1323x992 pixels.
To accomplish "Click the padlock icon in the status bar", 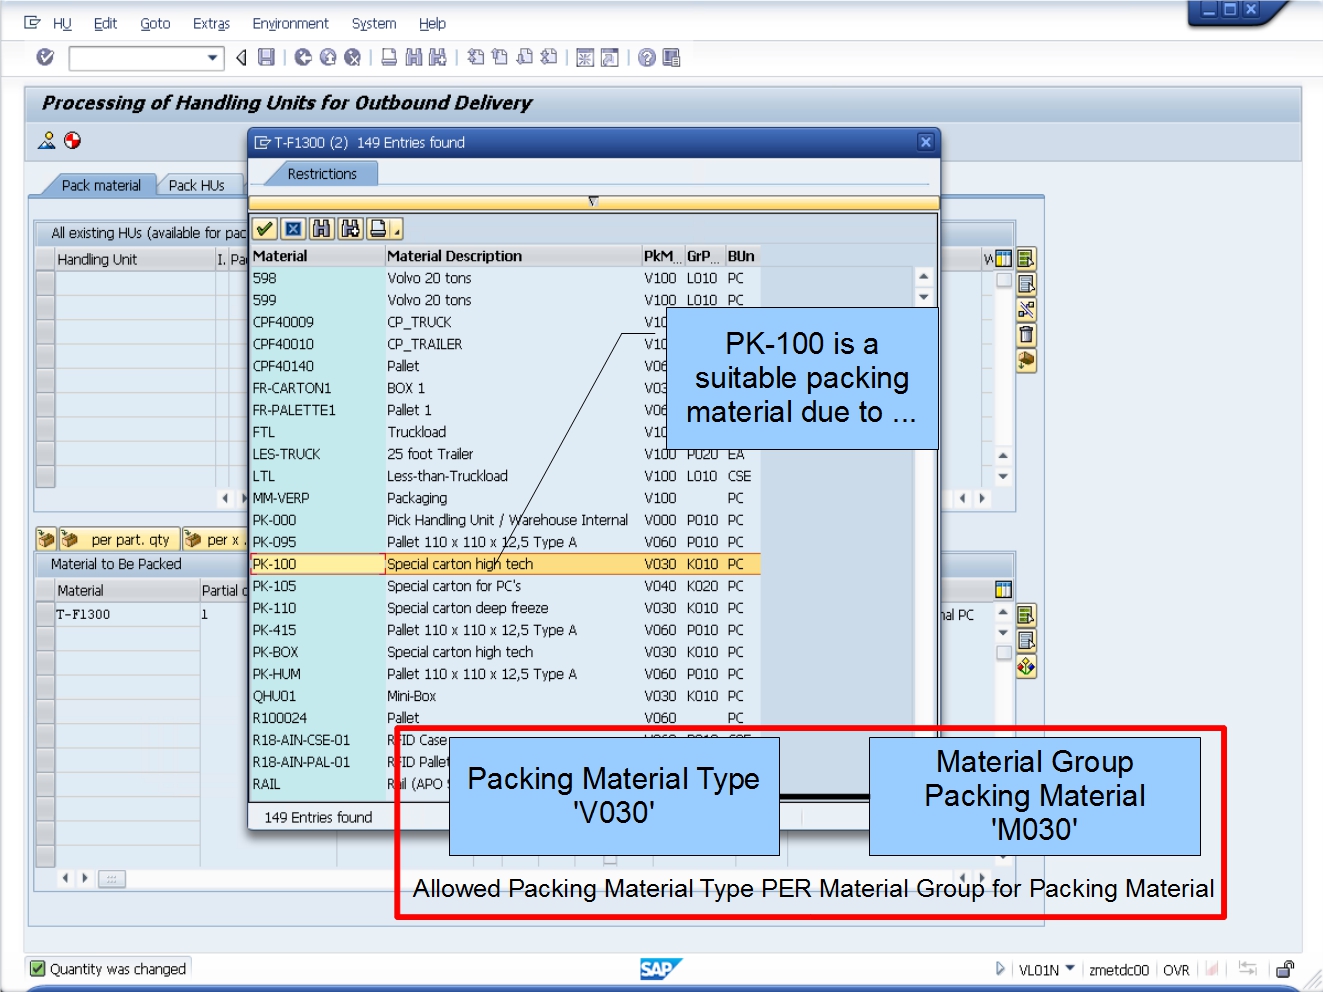I will (x=1286, y=968).
